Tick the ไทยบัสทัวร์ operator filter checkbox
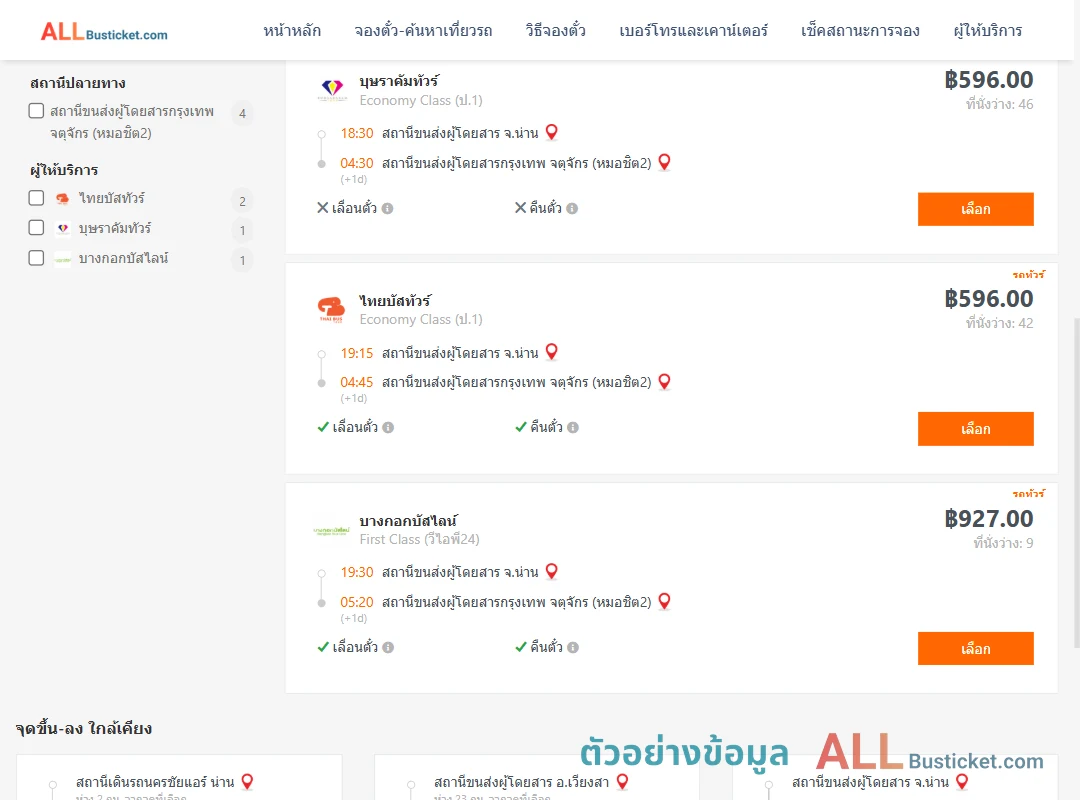This screenshot has width=1080, height=800. point(37,198)
